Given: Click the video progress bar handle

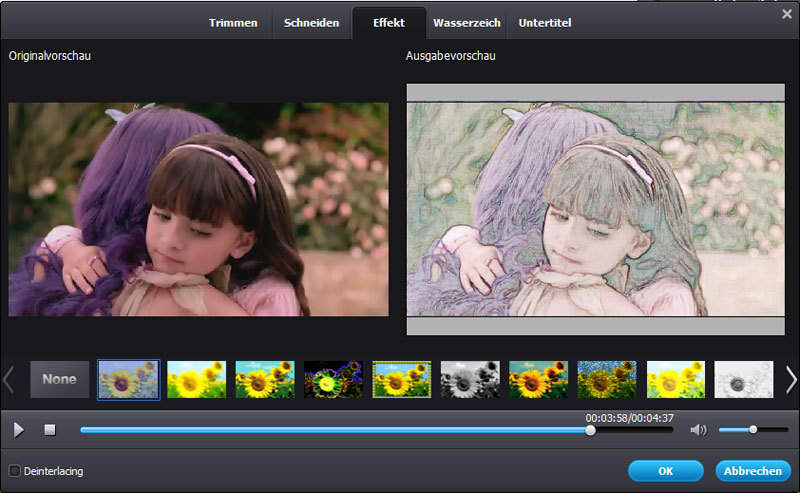Looking at the screenshot, I should pyautogui.click(x=590, y=430).
